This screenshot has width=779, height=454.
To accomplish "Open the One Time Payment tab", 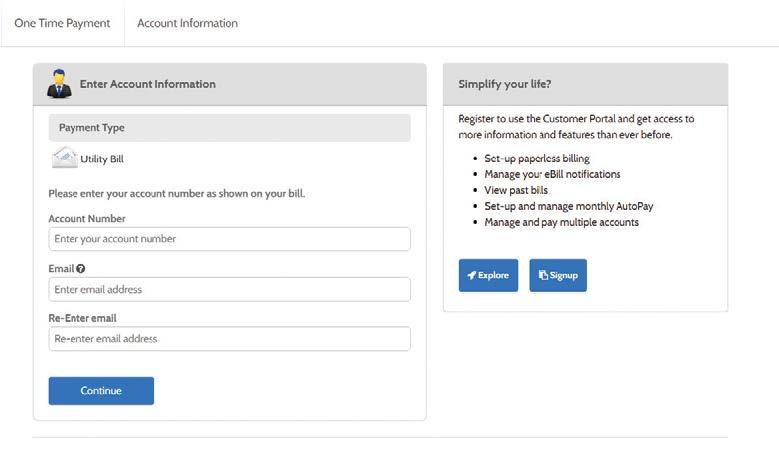I will (x=62, y=23).
